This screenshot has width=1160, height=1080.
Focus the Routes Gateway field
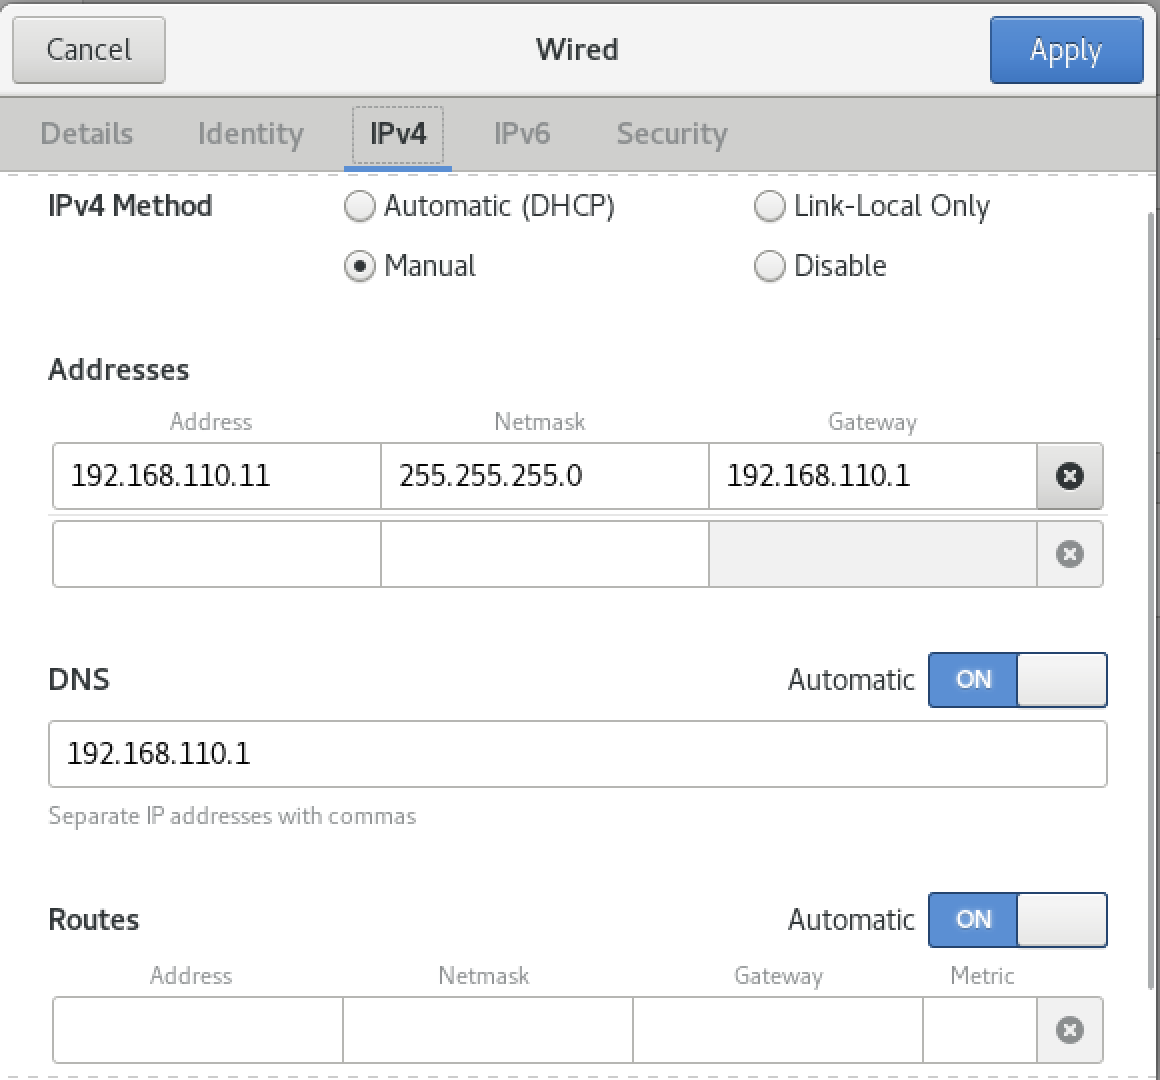coord(778,1030)
